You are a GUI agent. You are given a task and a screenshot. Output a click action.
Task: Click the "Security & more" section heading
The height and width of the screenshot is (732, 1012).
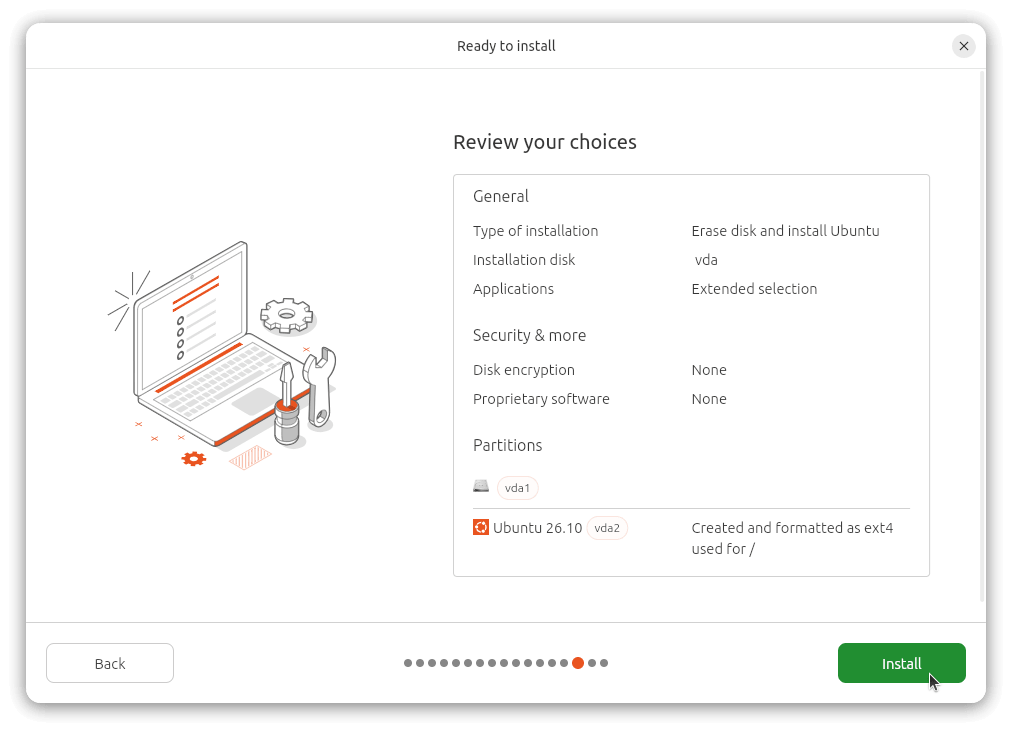coord(529,336)
